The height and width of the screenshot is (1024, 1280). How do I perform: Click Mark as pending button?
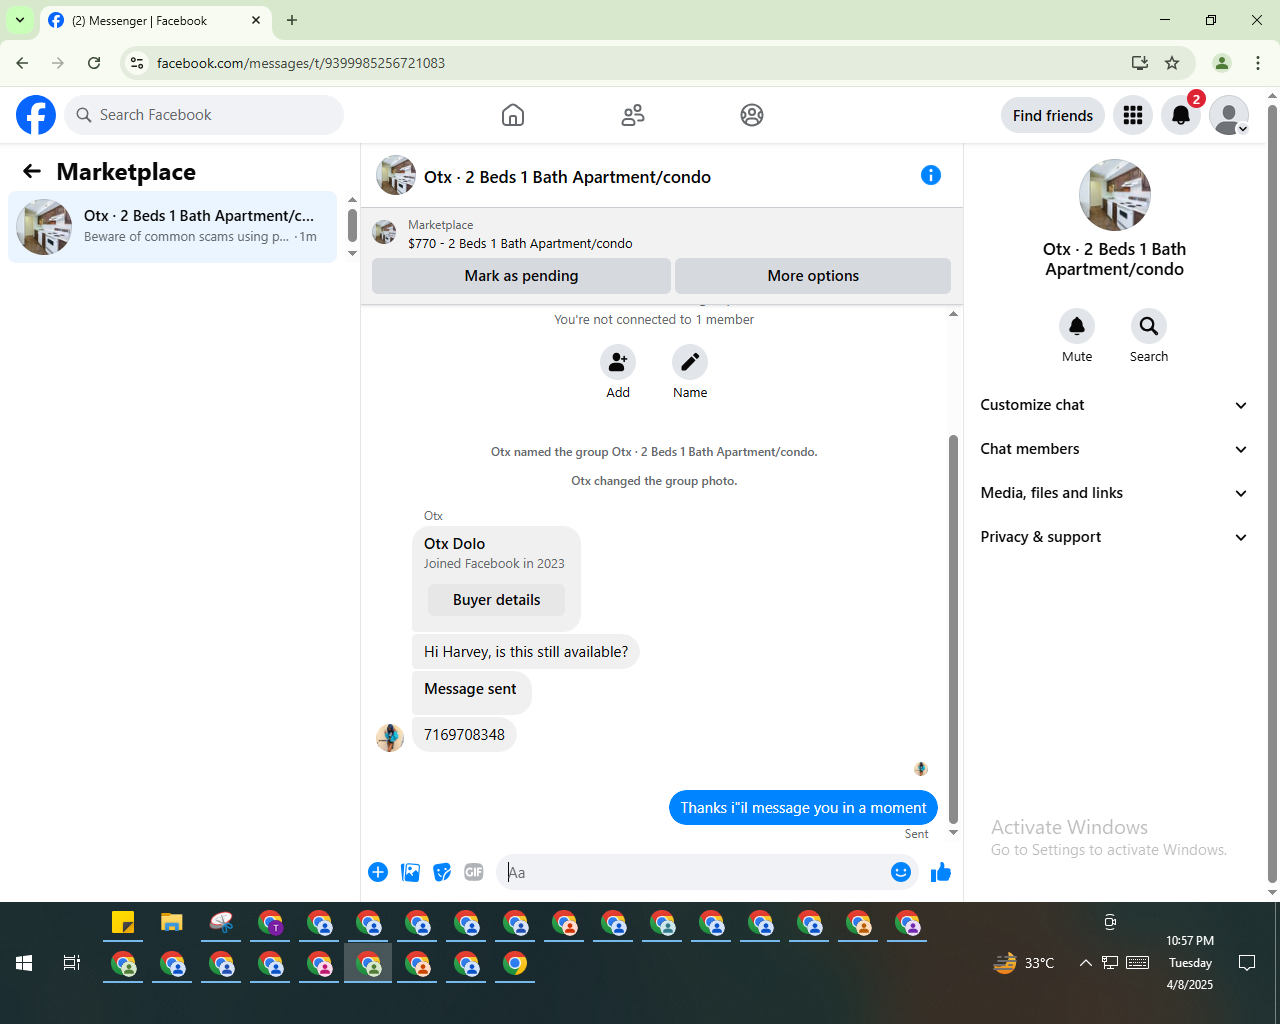[x=521, y=276]
